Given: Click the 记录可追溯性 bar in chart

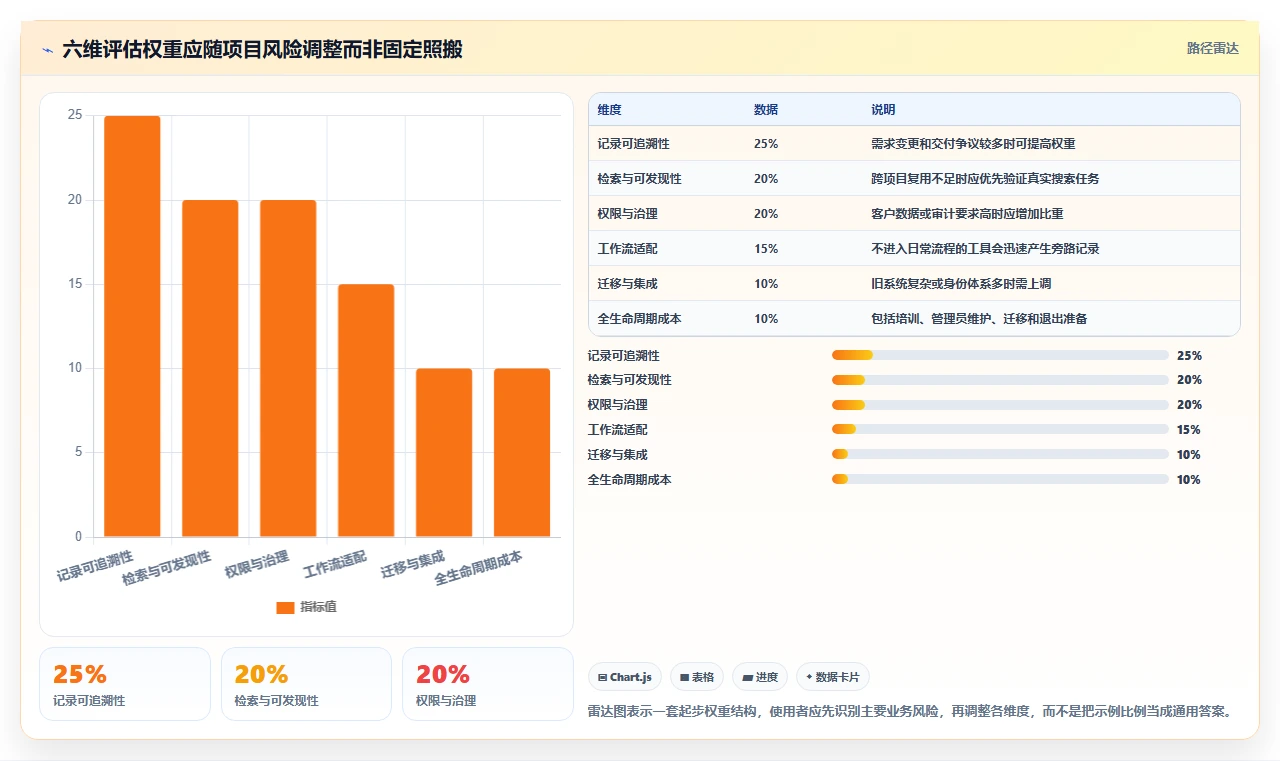Looking at the screenshot, I should coord(132,326).
